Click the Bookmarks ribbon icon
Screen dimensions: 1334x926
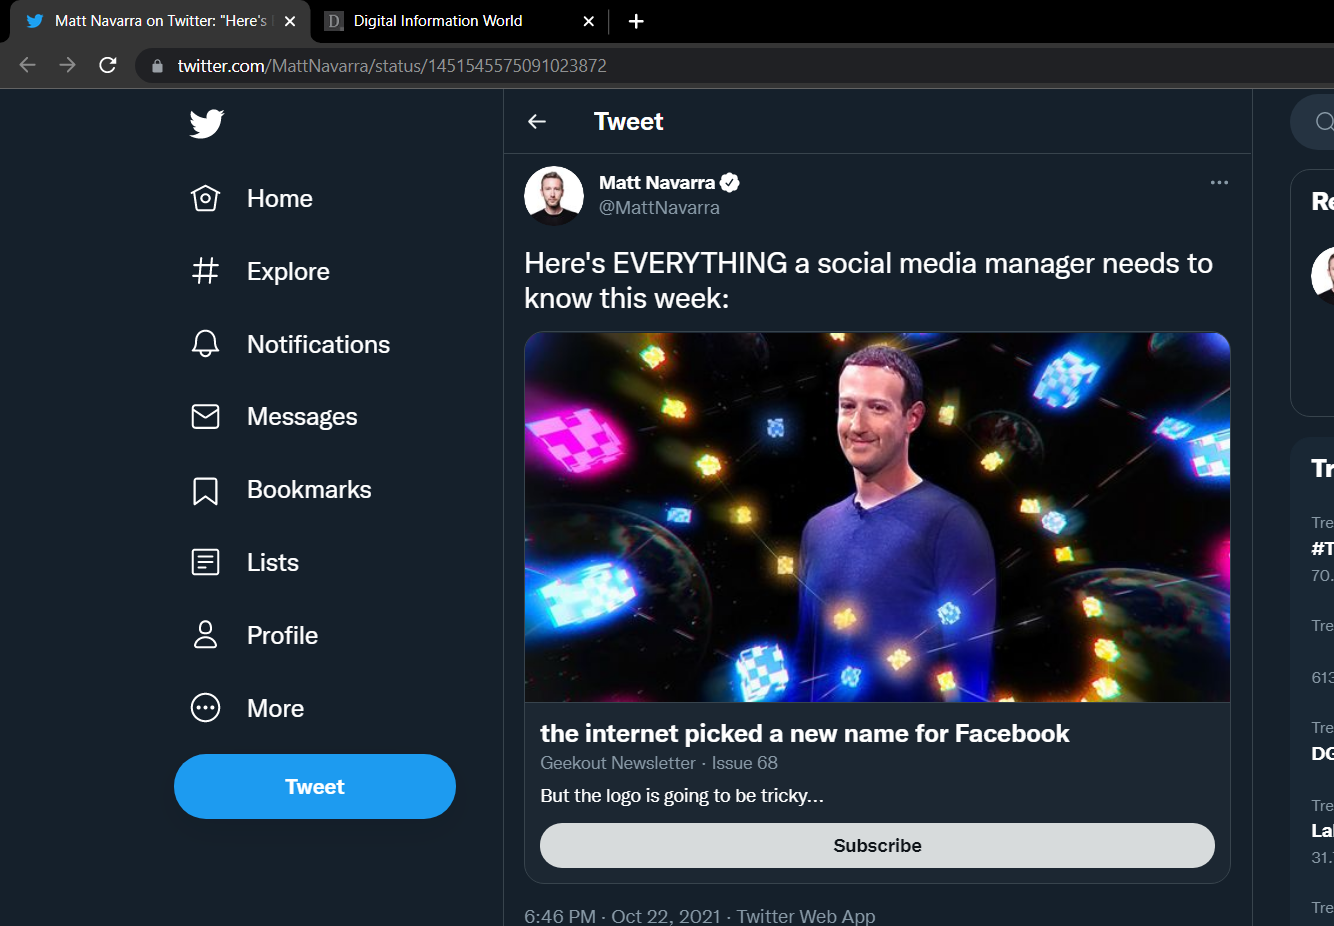205,490
